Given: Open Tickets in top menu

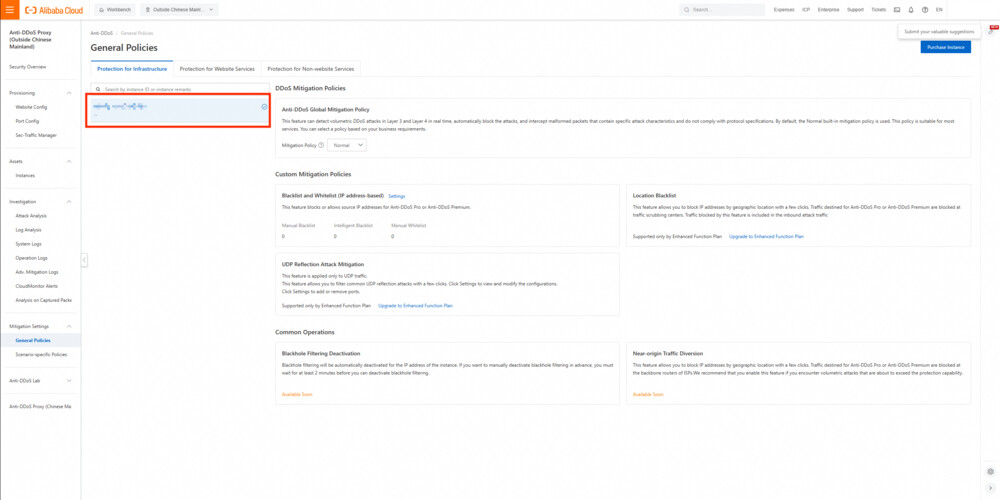Looking at the screenshot, I should click(x=878, y=10).
